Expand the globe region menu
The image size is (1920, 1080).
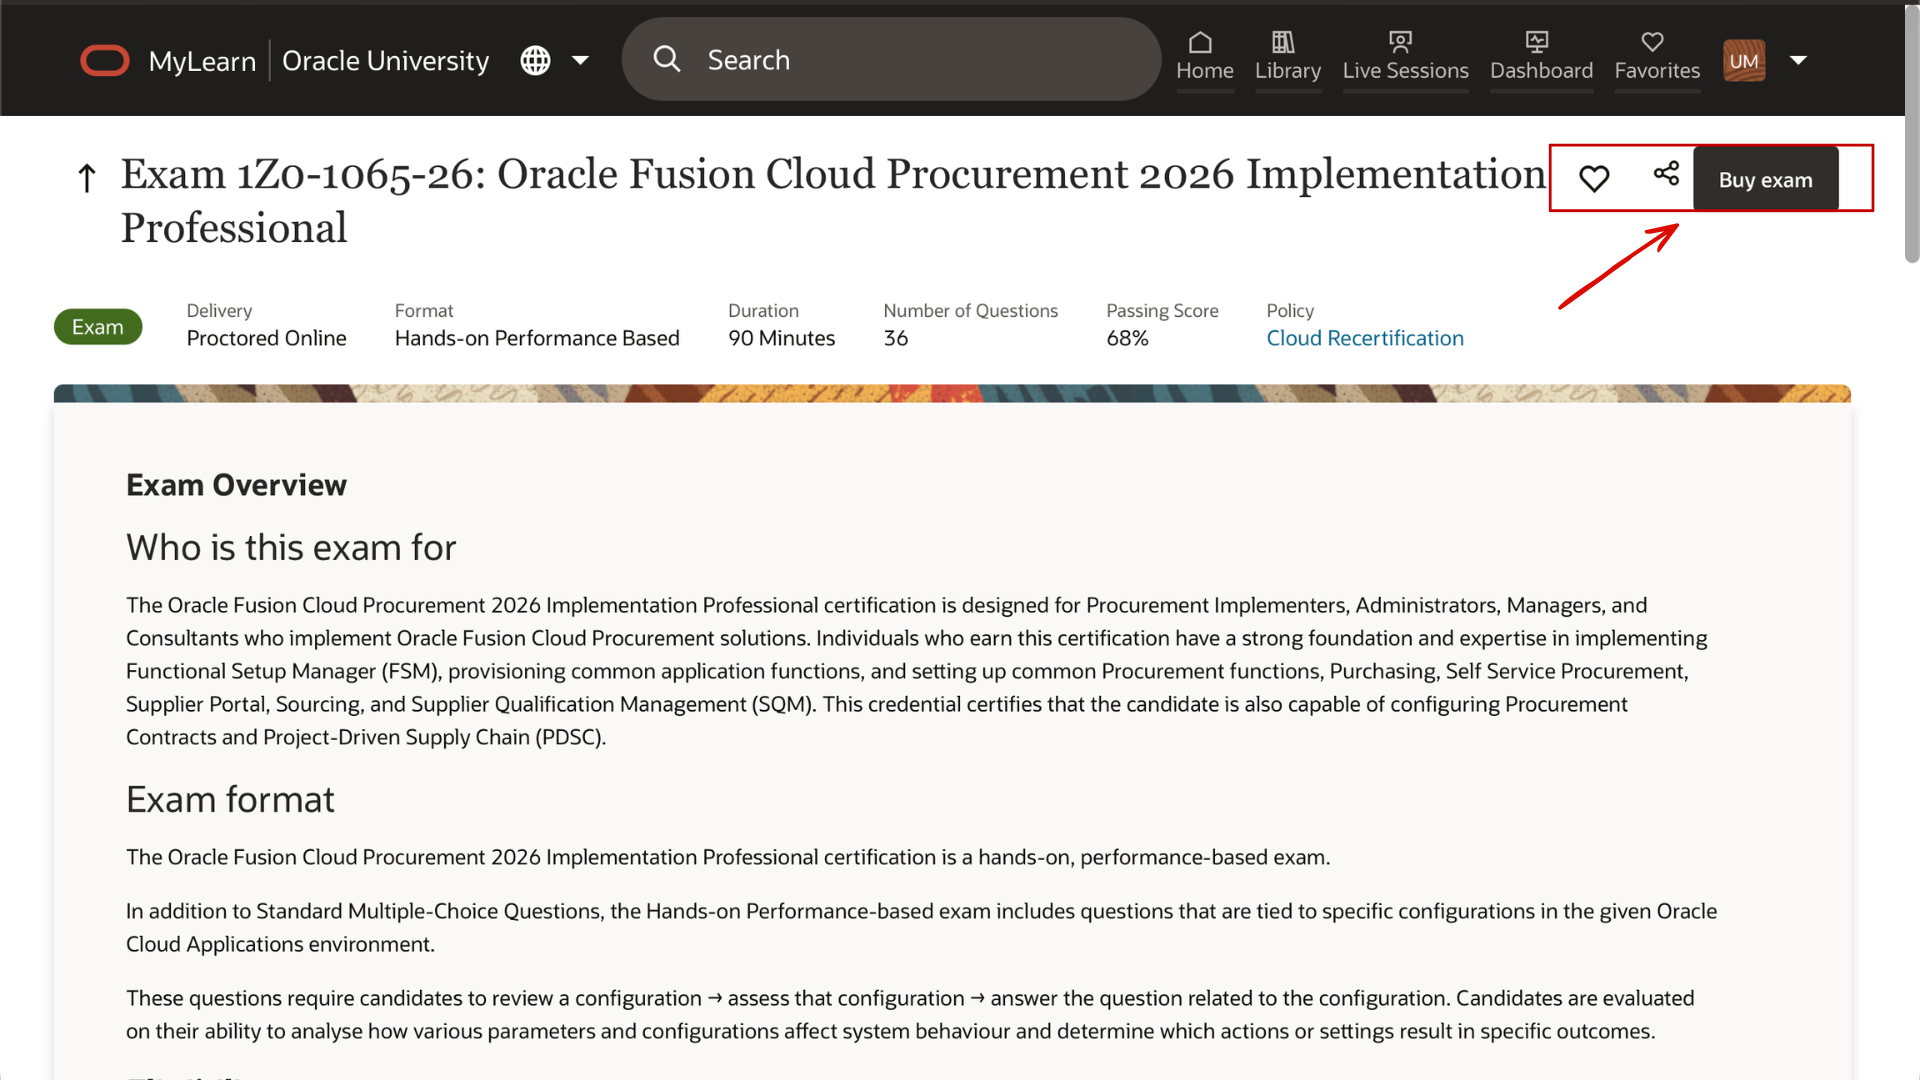click(535, 60)
